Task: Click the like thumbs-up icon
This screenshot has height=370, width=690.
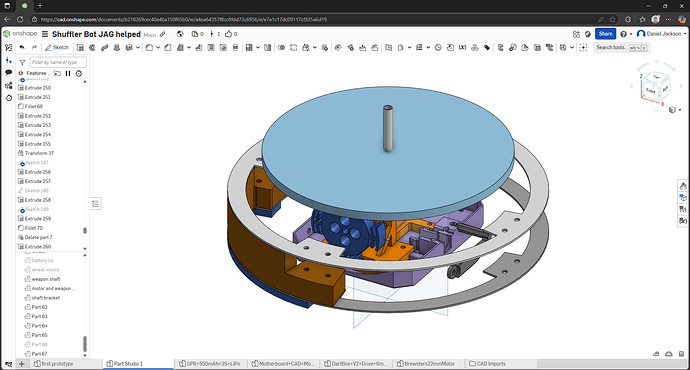Action: 228,34
